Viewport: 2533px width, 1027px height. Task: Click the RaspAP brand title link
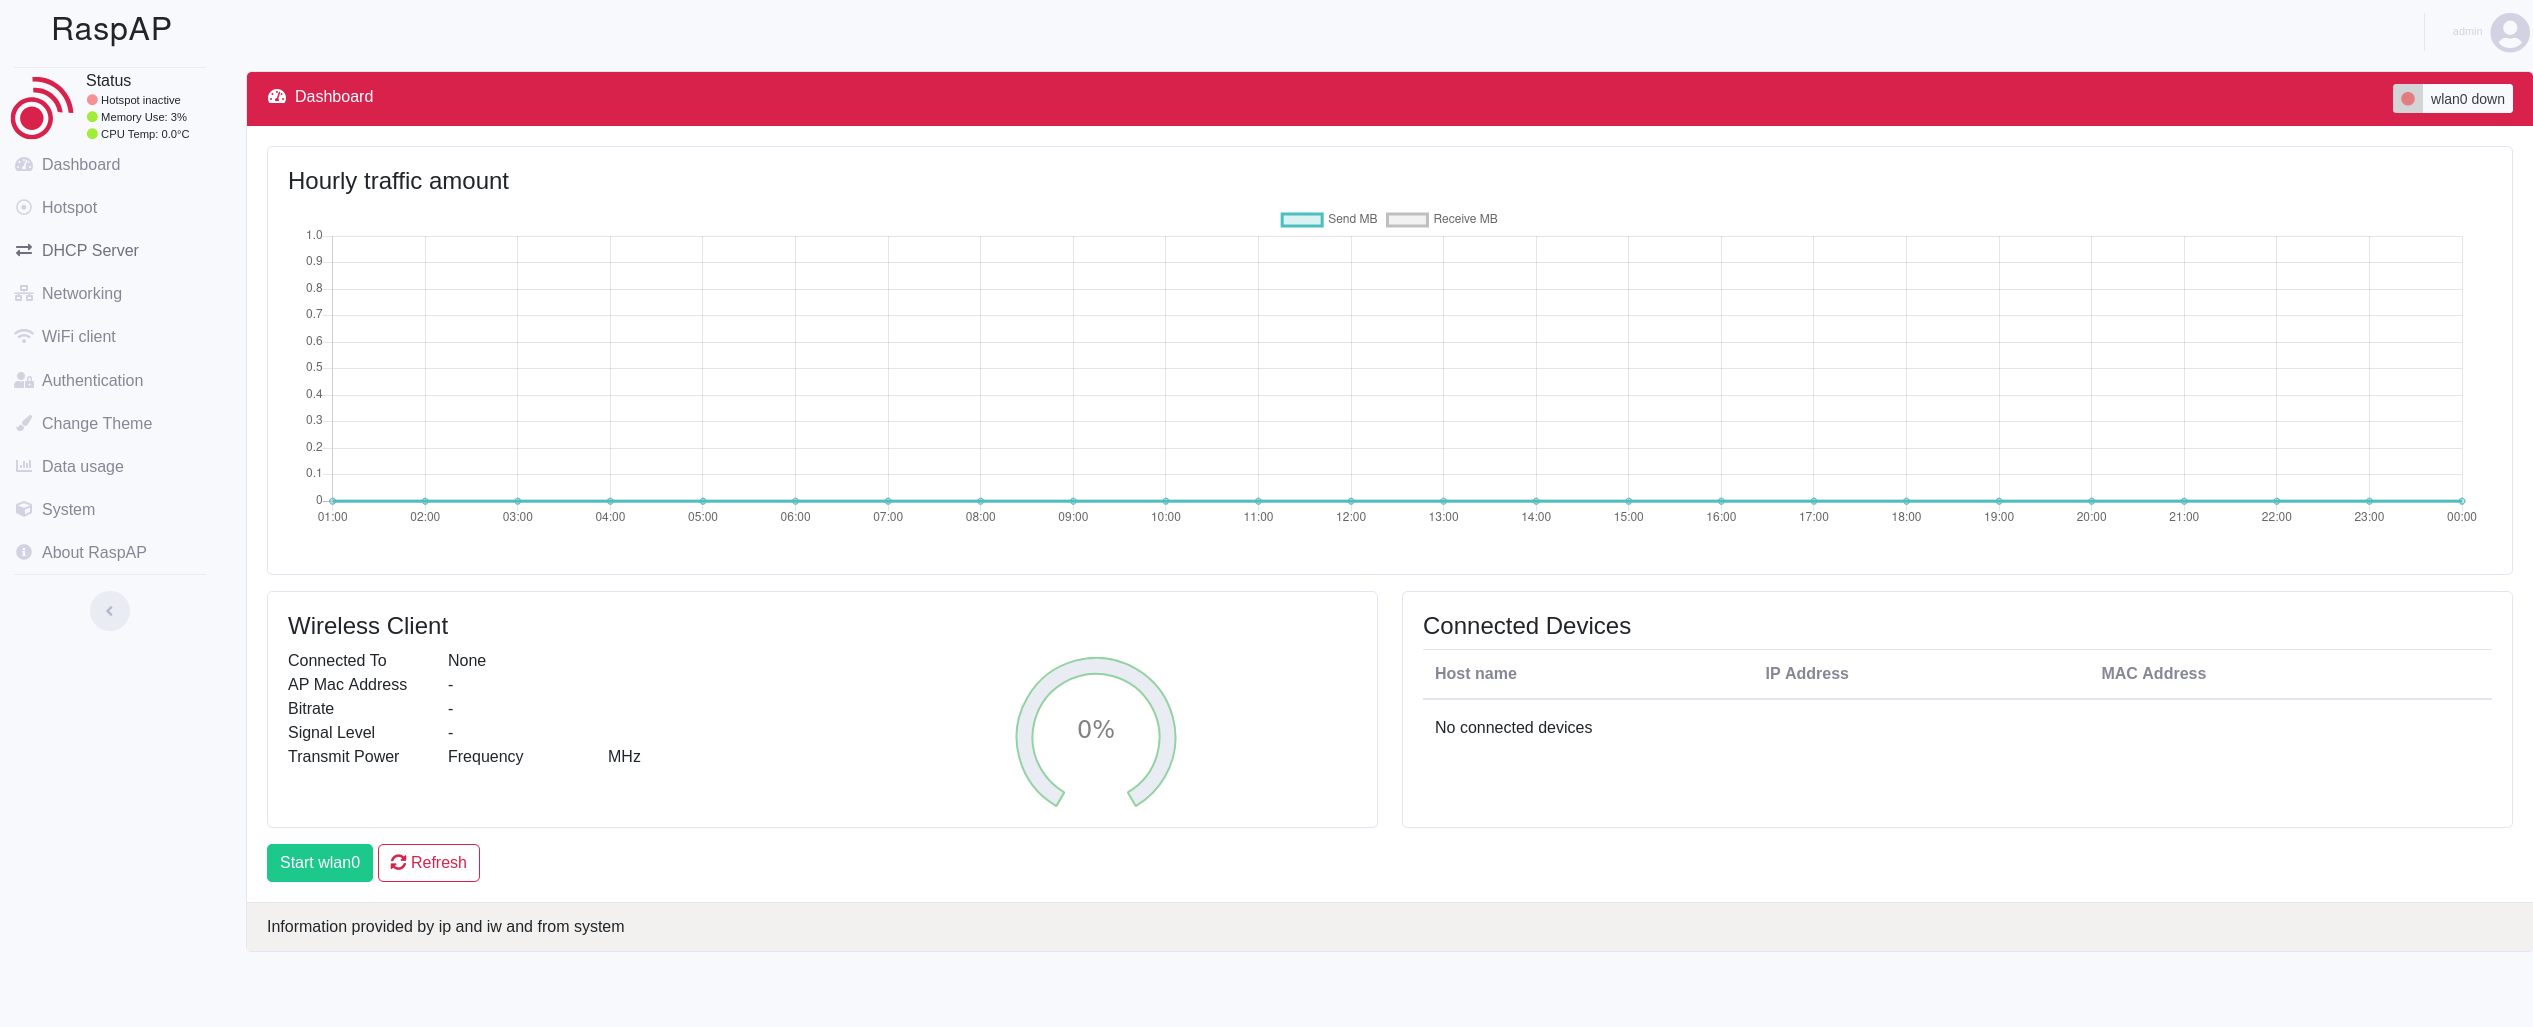click(111, 30)
